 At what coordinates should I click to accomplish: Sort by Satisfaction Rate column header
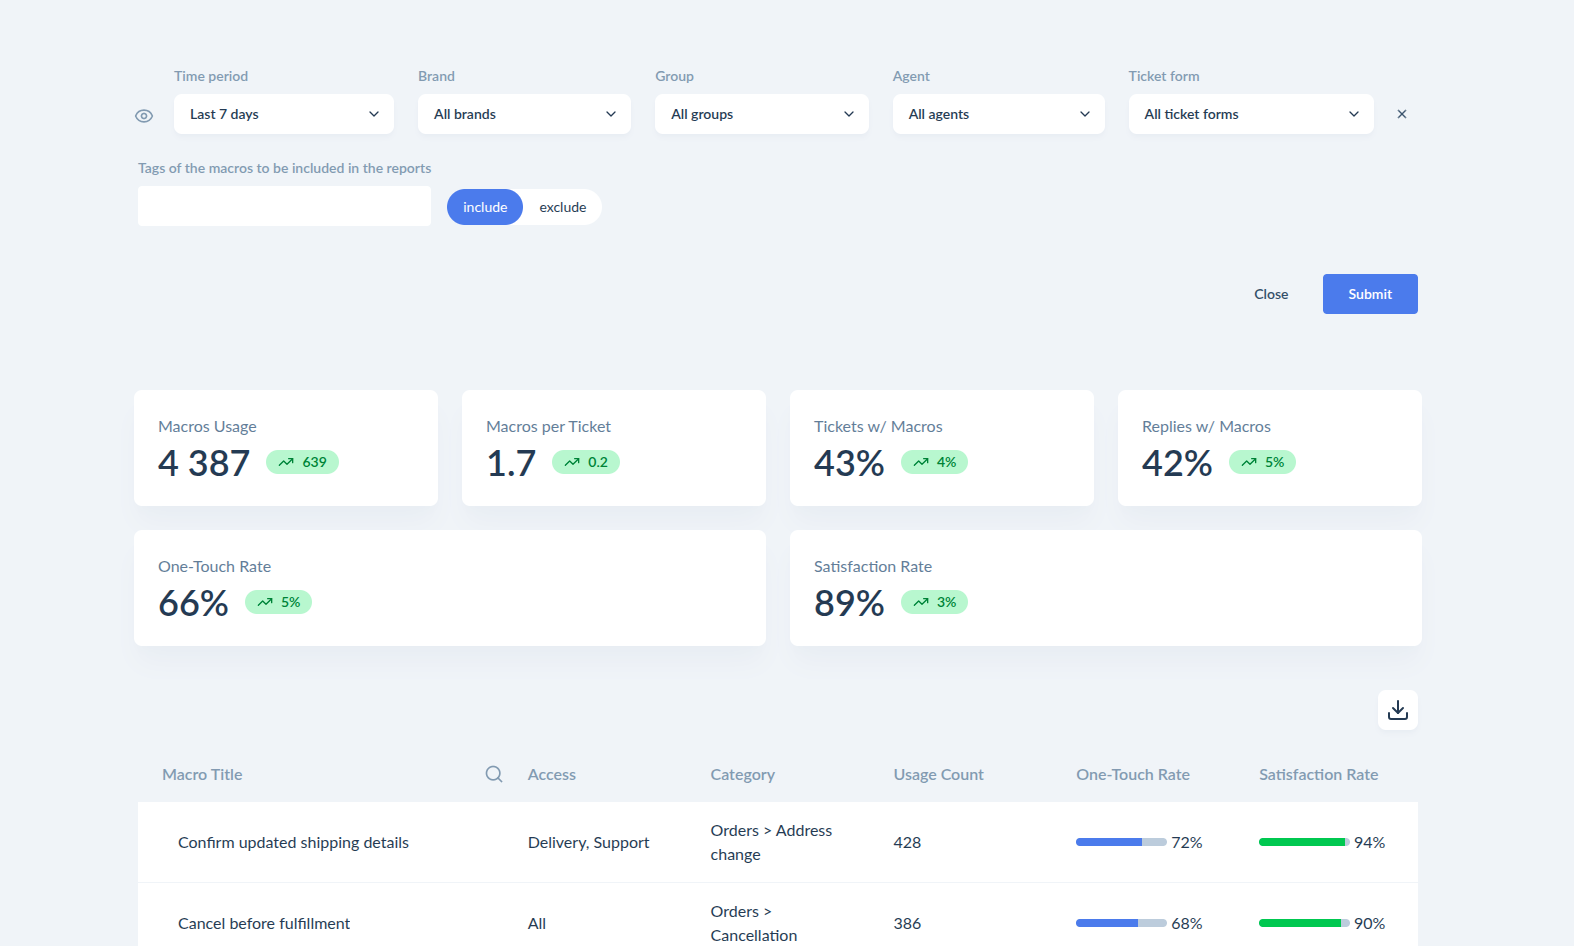coord(1318,774)
